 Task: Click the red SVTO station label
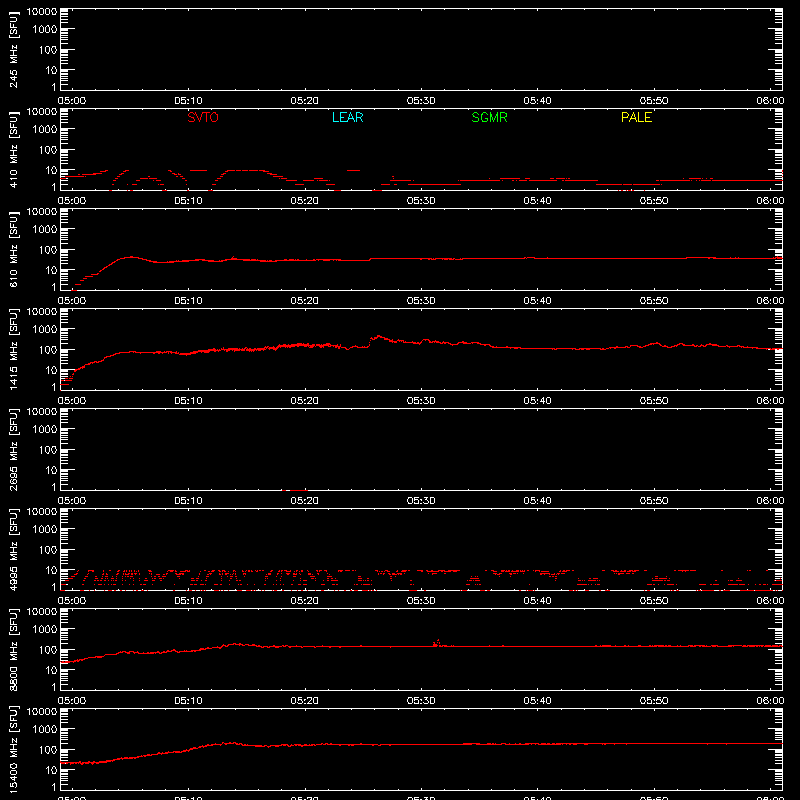[x=203, y=117]
